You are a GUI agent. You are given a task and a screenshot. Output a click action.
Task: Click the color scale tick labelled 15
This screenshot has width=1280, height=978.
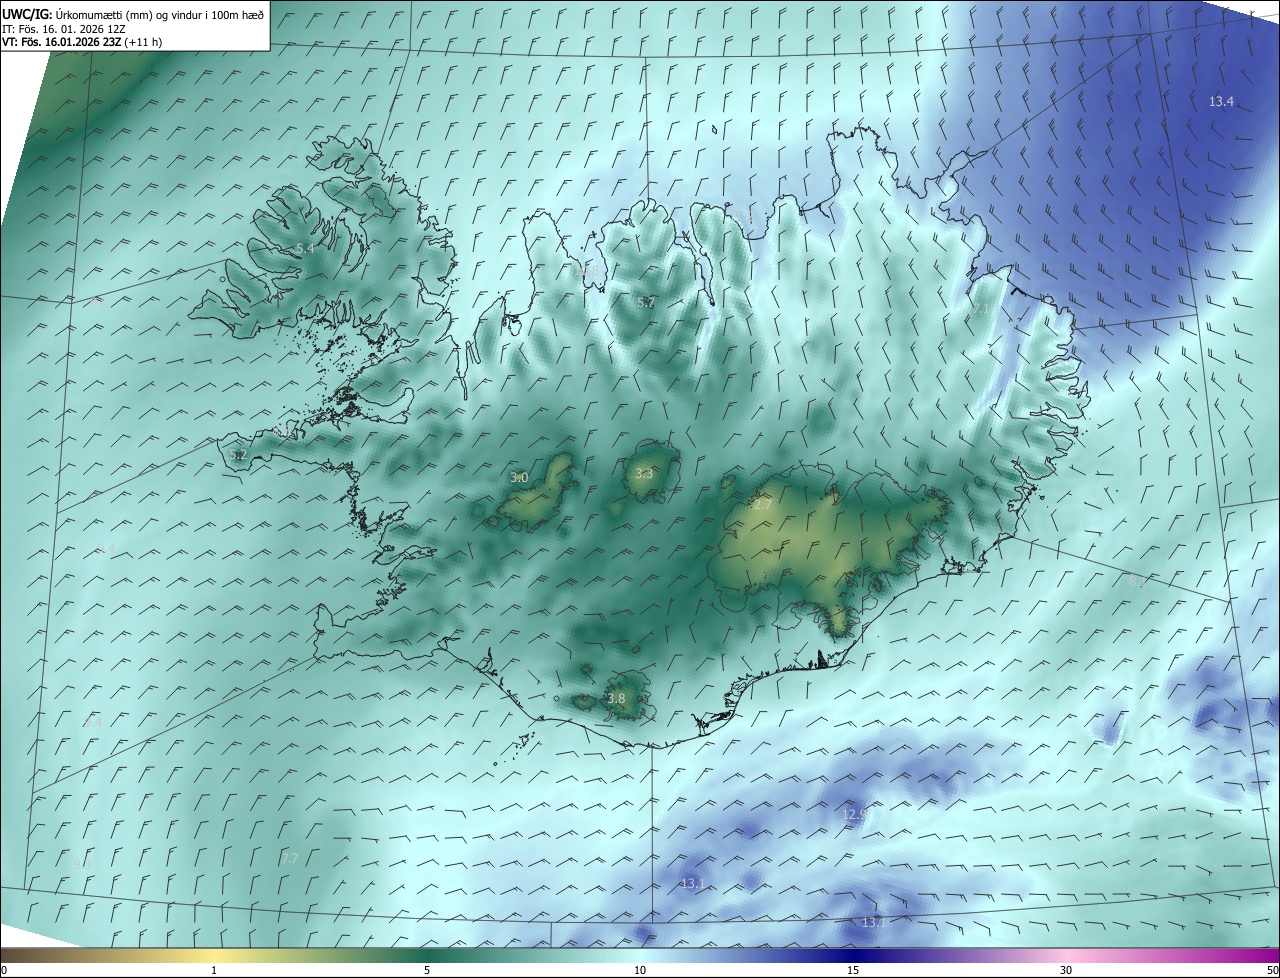point(853,970)
